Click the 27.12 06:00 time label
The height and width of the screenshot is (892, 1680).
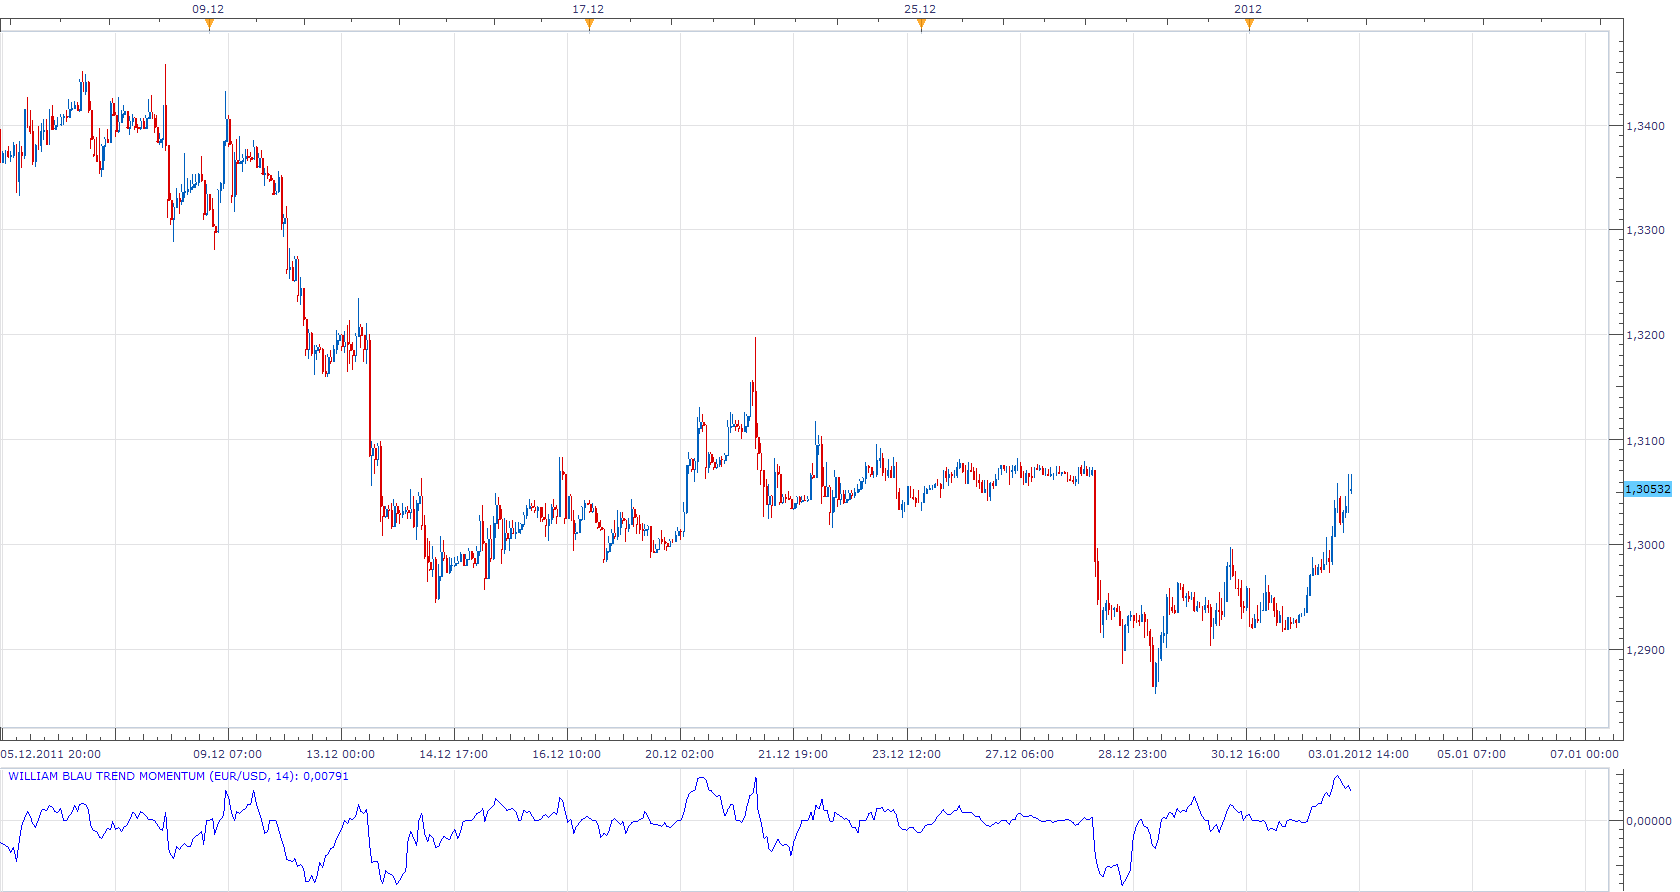click(1019, 754)
